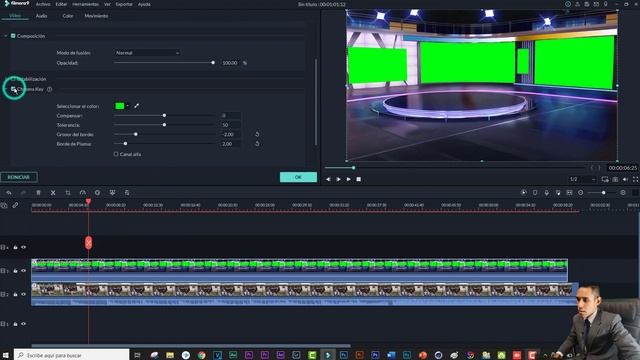640x360 pixels.
Task: Play the preview video
Action: (x=349, y=179)
